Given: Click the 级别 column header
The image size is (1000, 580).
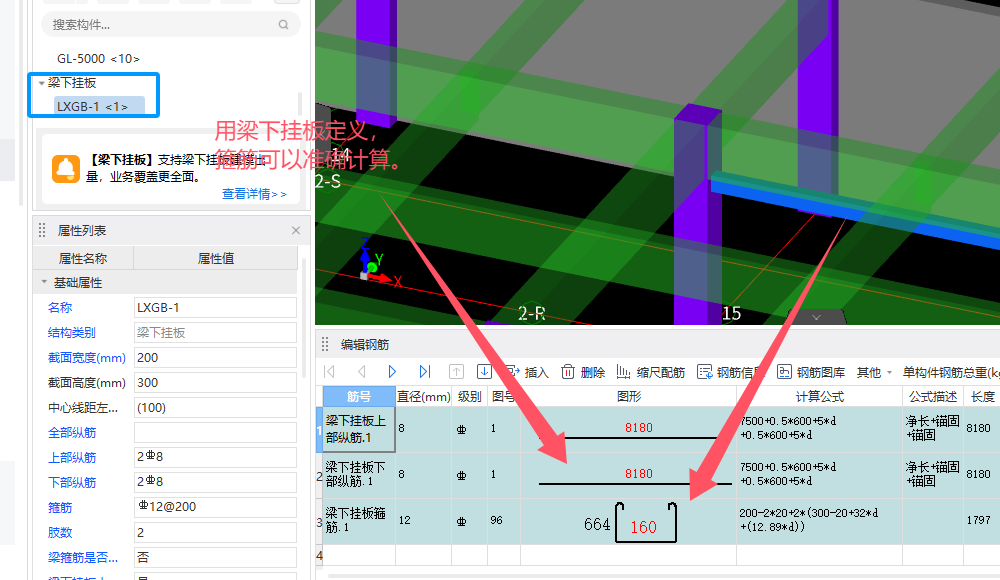Looking at the screenshot, I should click(x=469, y=396).
